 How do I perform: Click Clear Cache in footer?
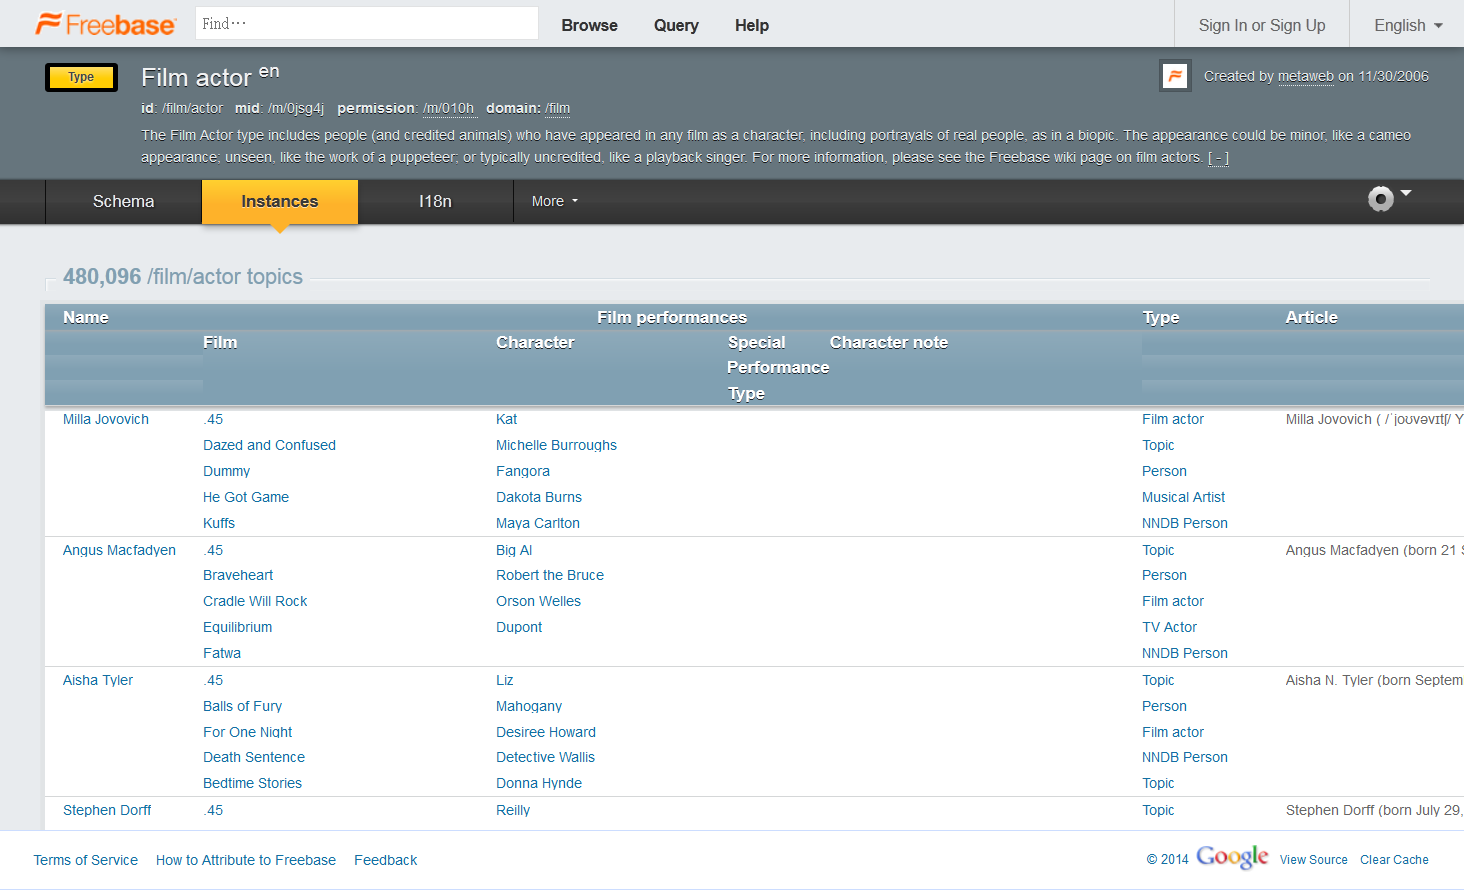(1394, 860)
